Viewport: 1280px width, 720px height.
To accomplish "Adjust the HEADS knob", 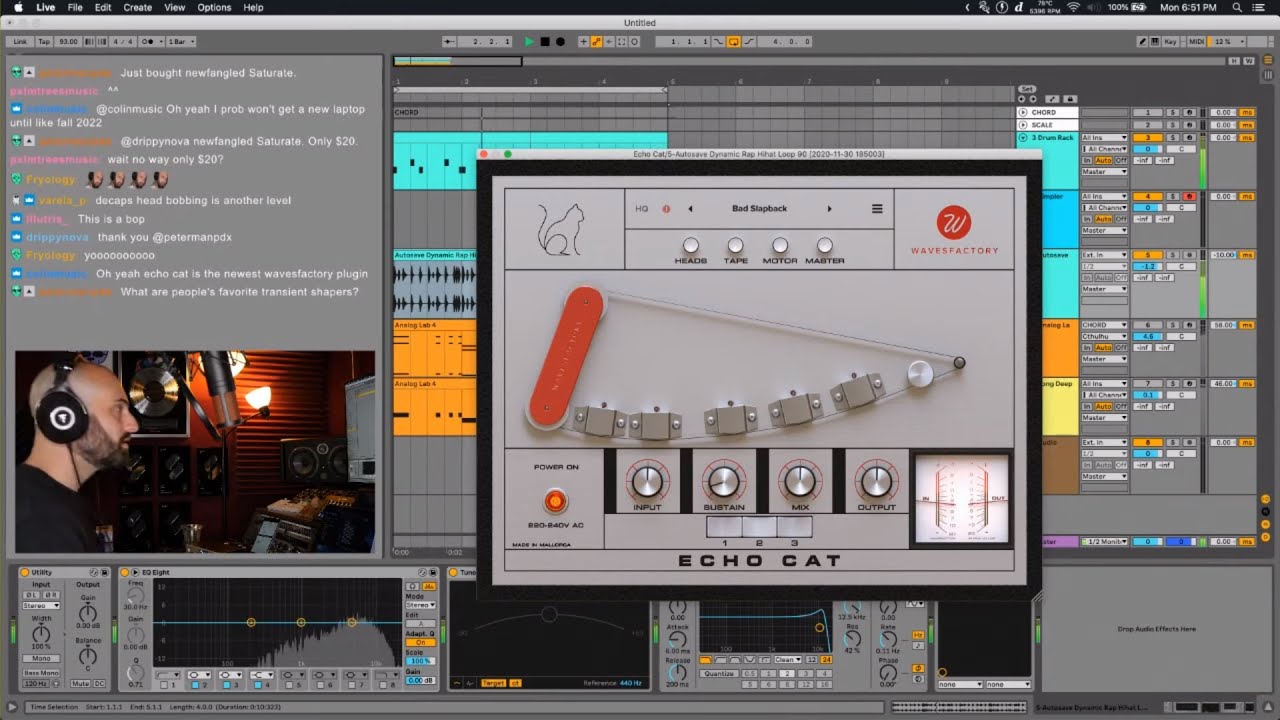I will 690,245.
